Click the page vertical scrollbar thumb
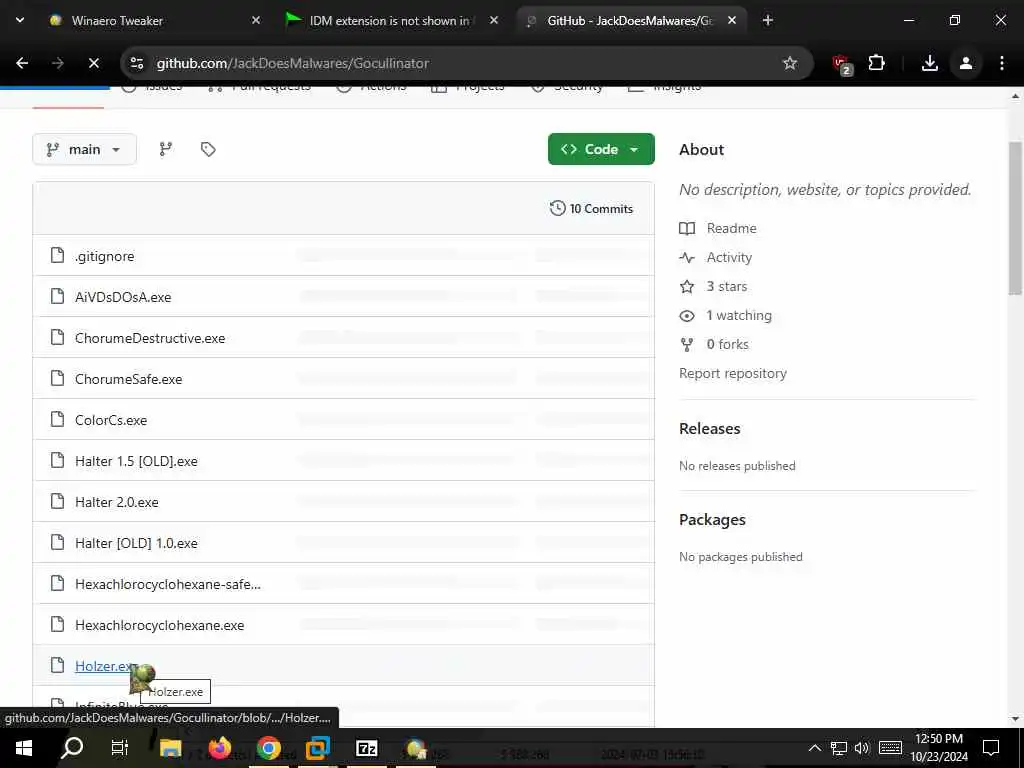1024x768 pixels. [x=1016, y=217]
